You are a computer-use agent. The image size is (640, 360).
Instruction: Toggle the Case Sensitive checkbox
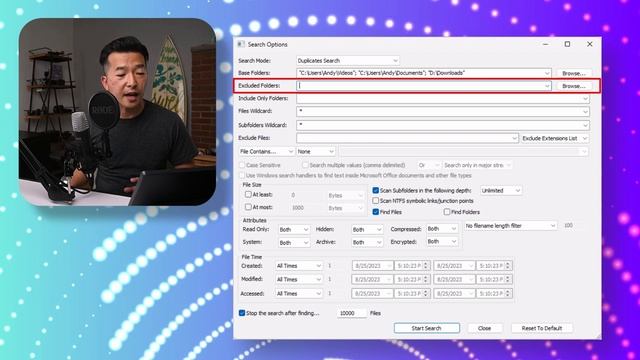[x=242, y=165]
